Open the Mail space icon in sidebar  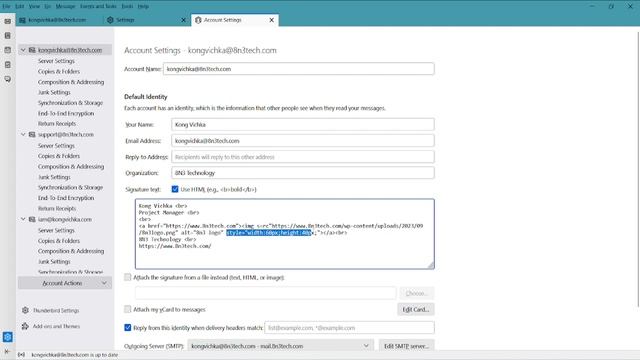point(8,21)
